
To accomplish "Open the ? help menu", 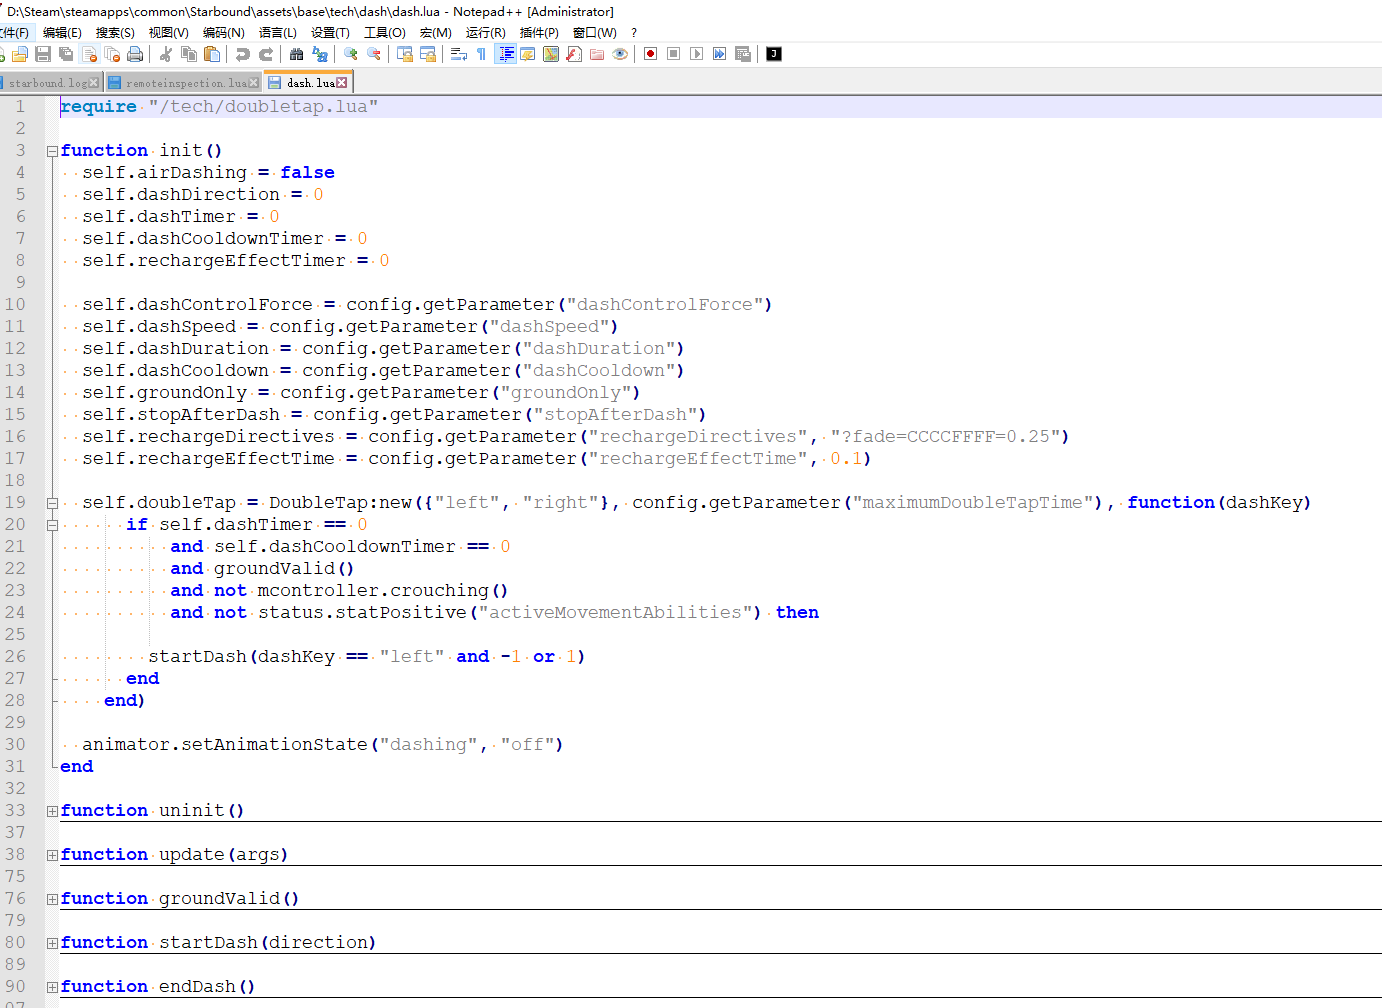I will (x=634, y=33).
